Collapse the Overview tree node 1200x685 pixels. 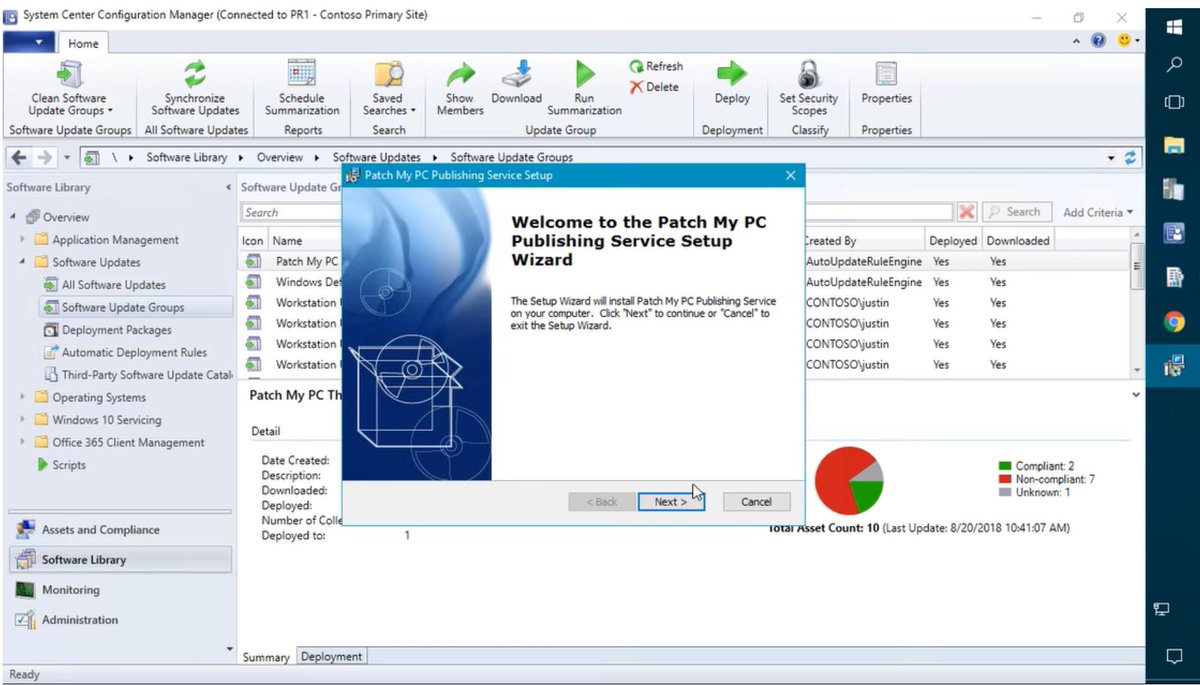13,217
